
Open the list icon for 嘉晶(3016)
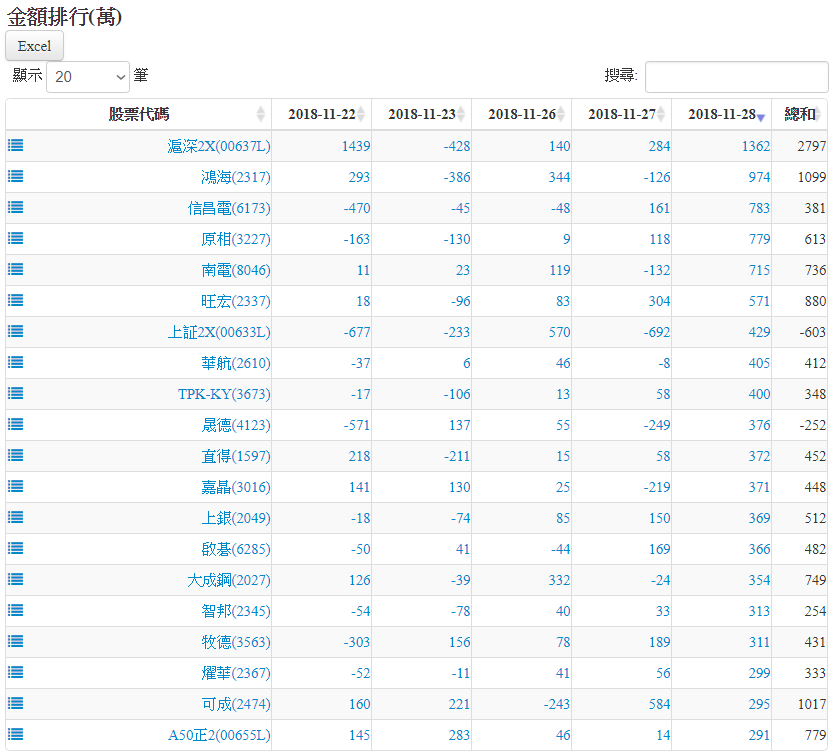pos(16,486)
